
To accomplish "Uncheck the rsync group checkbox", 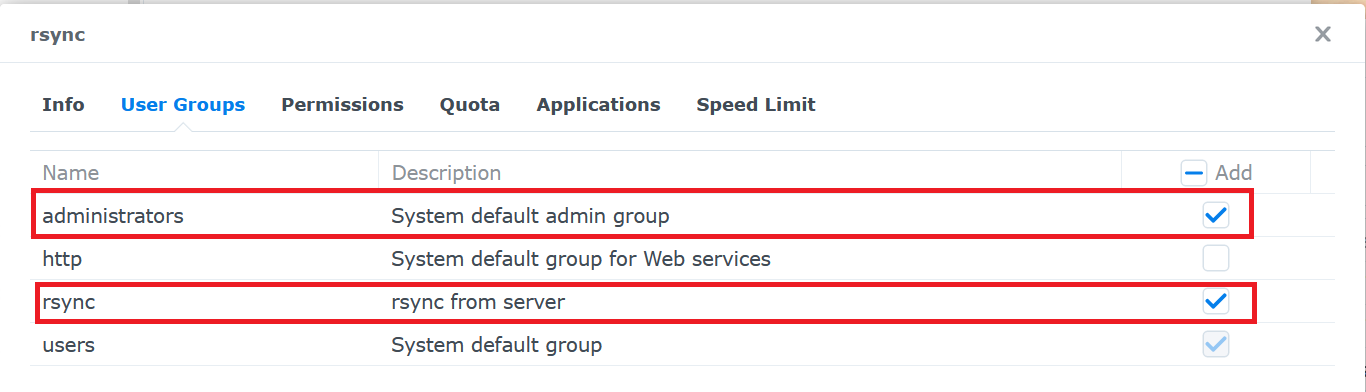I will [x=1216, y=302].
